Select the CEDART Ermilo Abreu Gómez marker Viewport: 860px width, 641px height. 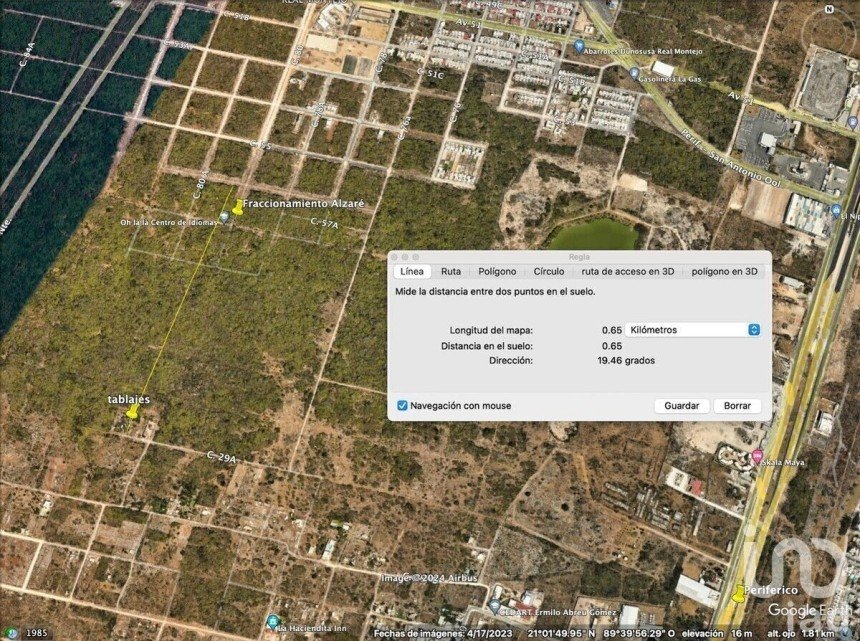[x=495, y=606]
